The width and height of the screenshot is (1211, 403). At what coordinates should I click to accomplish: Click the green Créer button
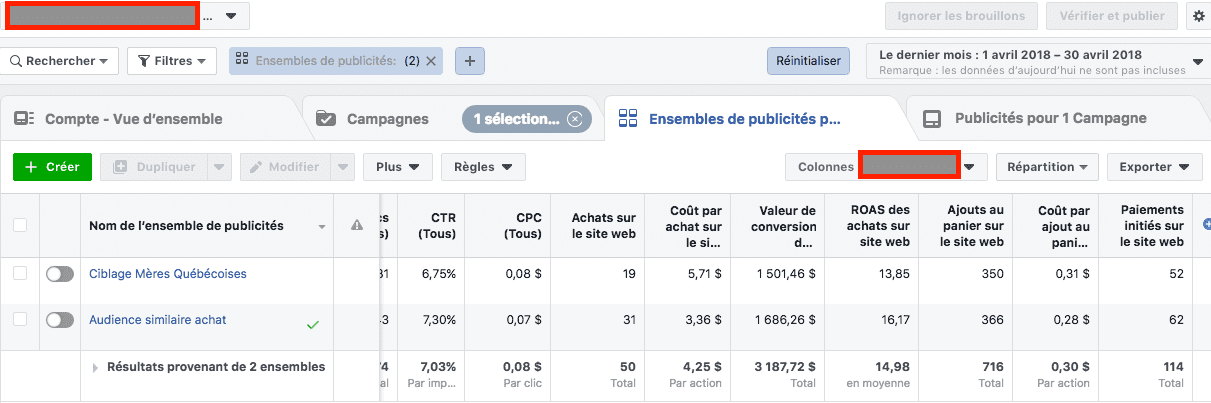tap(52, 167)
